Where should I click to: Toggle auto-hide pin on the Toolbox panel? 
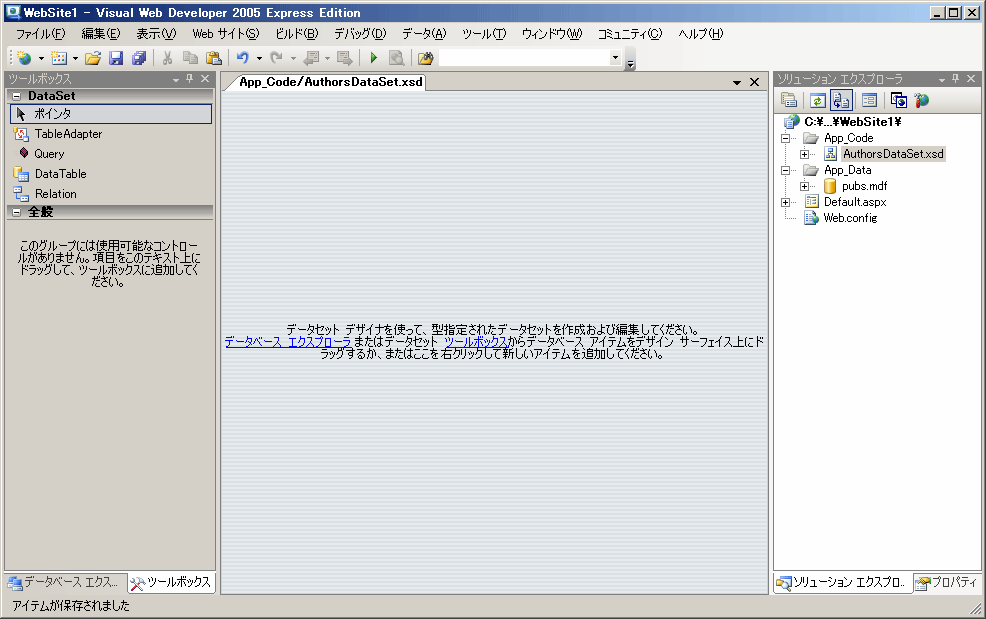click(x=190, y=79)
